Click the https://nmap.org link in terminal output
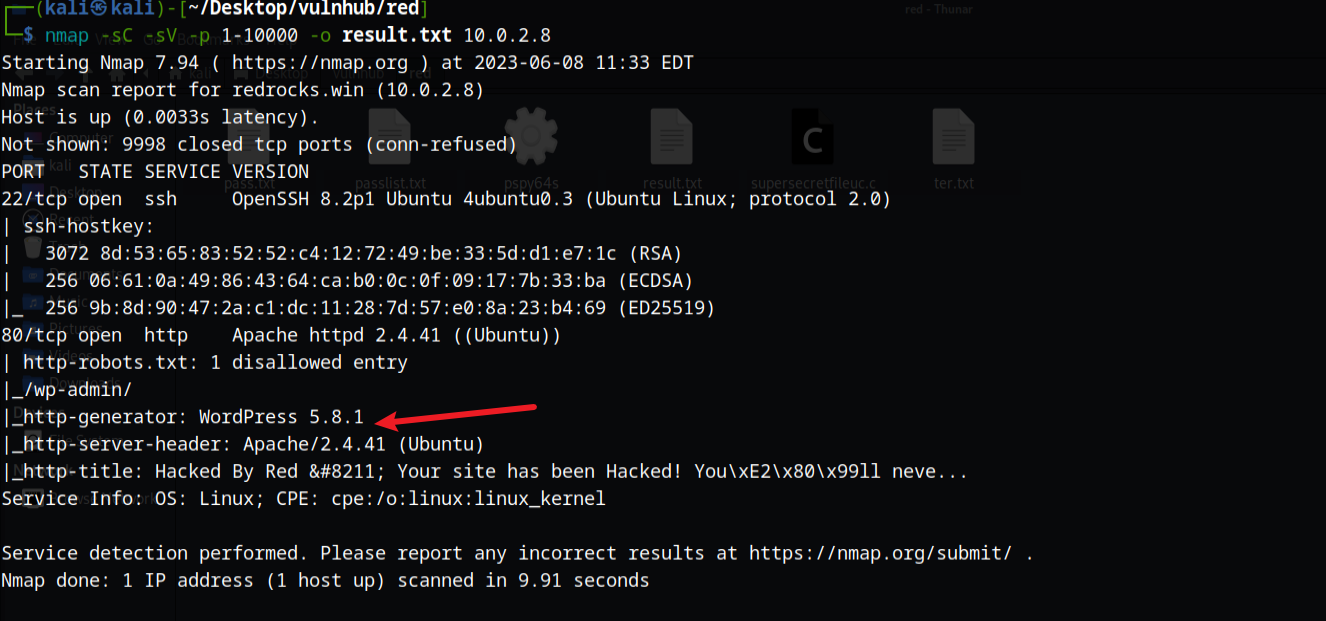The width and height of the screenshot is (1326, 621). click(x=320, y=63)
